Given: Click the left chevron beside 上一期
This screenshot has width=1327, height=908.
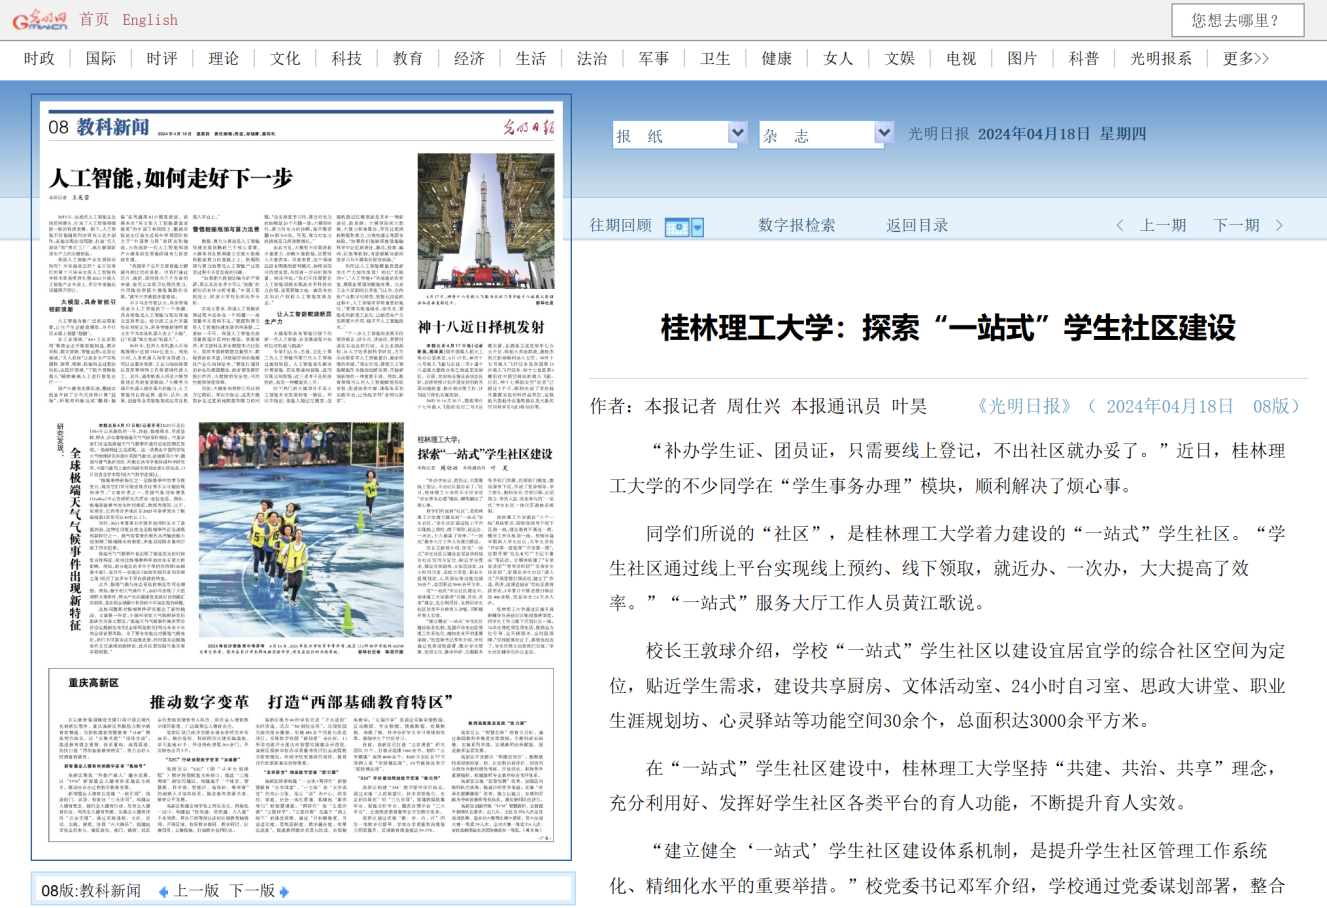Looking at the screenshot, I should (1120, 226).
